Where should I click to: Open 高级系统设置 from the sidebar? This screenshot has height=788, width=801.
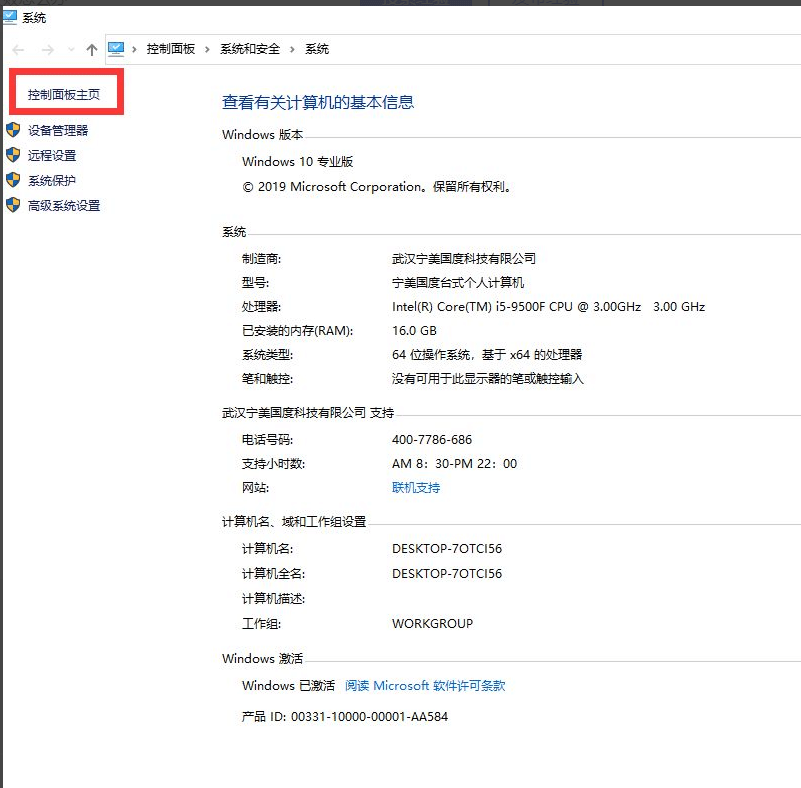coord(58,205)
